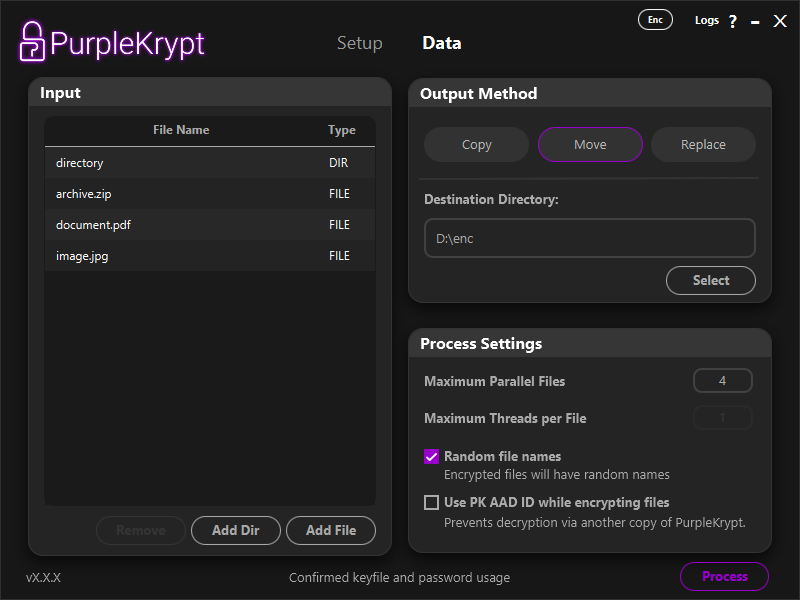Click the Add Dir button
This screenshot has height=600, width=800.
click(x=235, y=531)
